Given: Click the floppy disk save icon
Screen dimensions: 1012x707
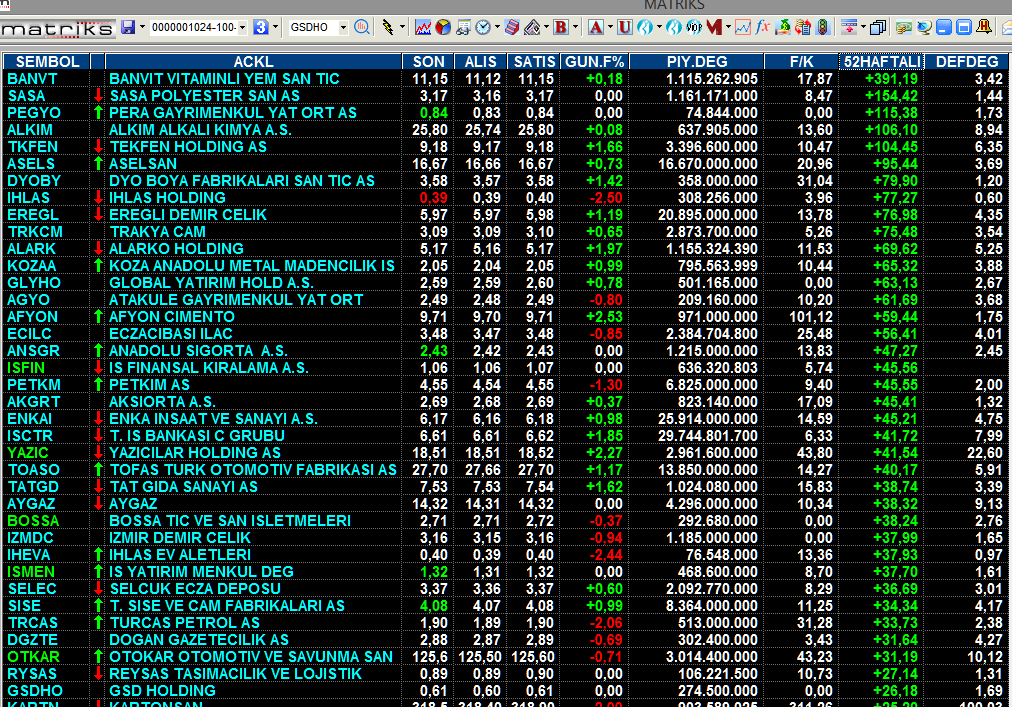Looking at the screenshot, I should pyautogui.click(x=128, y=27).
